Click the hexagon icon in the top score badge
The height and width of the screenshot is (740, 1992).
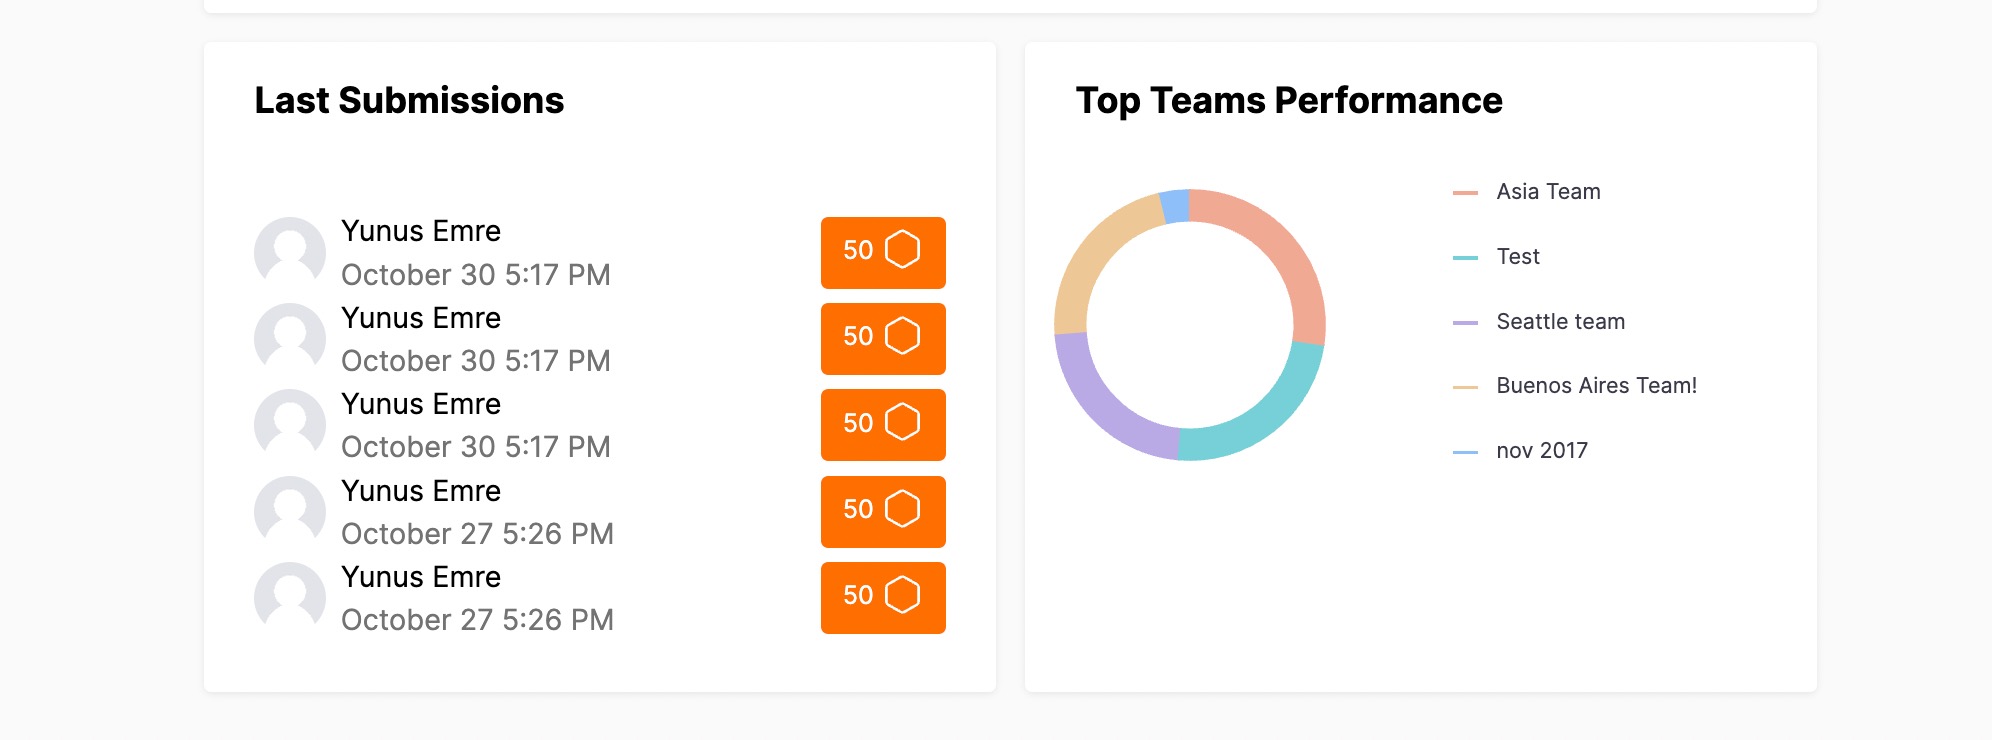[x=902, y=250]
